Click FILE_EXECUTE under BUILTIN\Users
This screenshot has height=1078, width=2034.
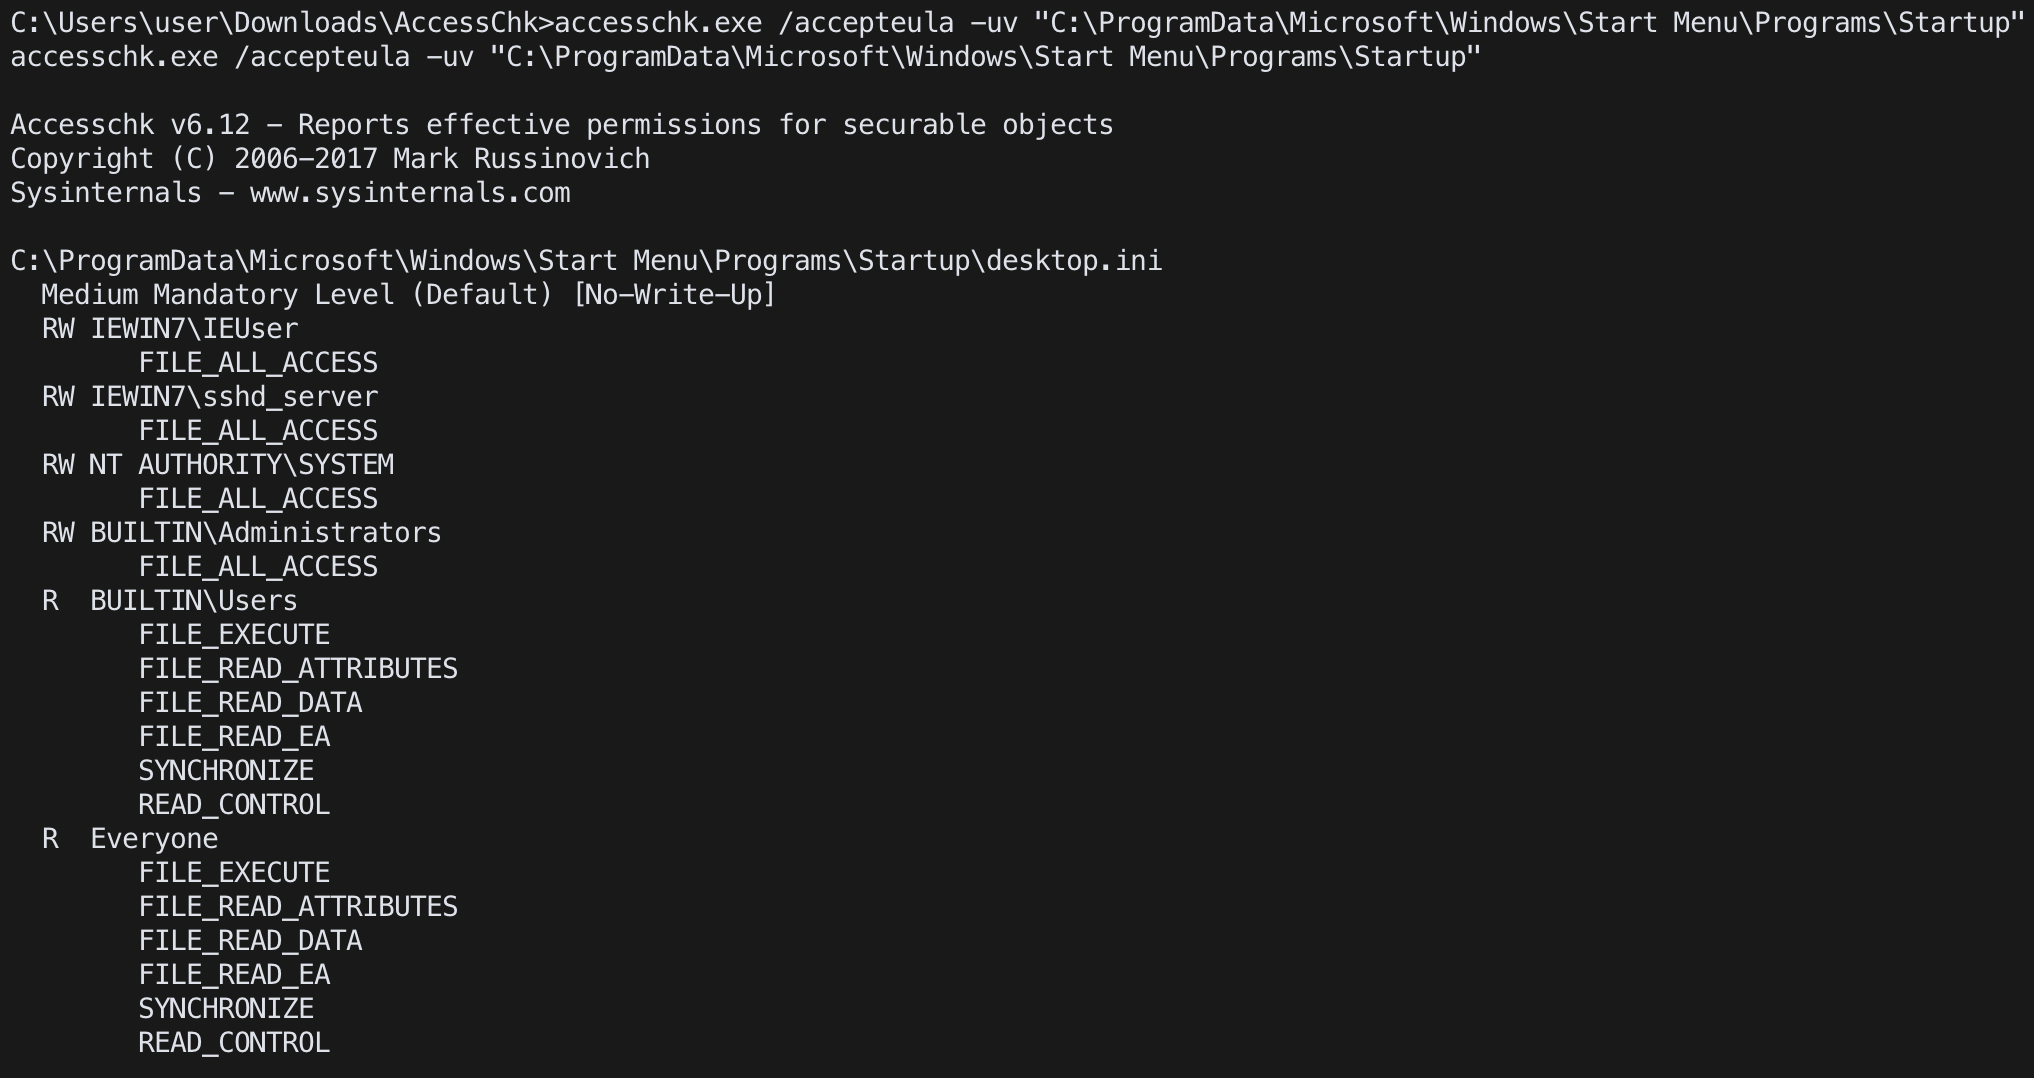(x=234, y=635)
